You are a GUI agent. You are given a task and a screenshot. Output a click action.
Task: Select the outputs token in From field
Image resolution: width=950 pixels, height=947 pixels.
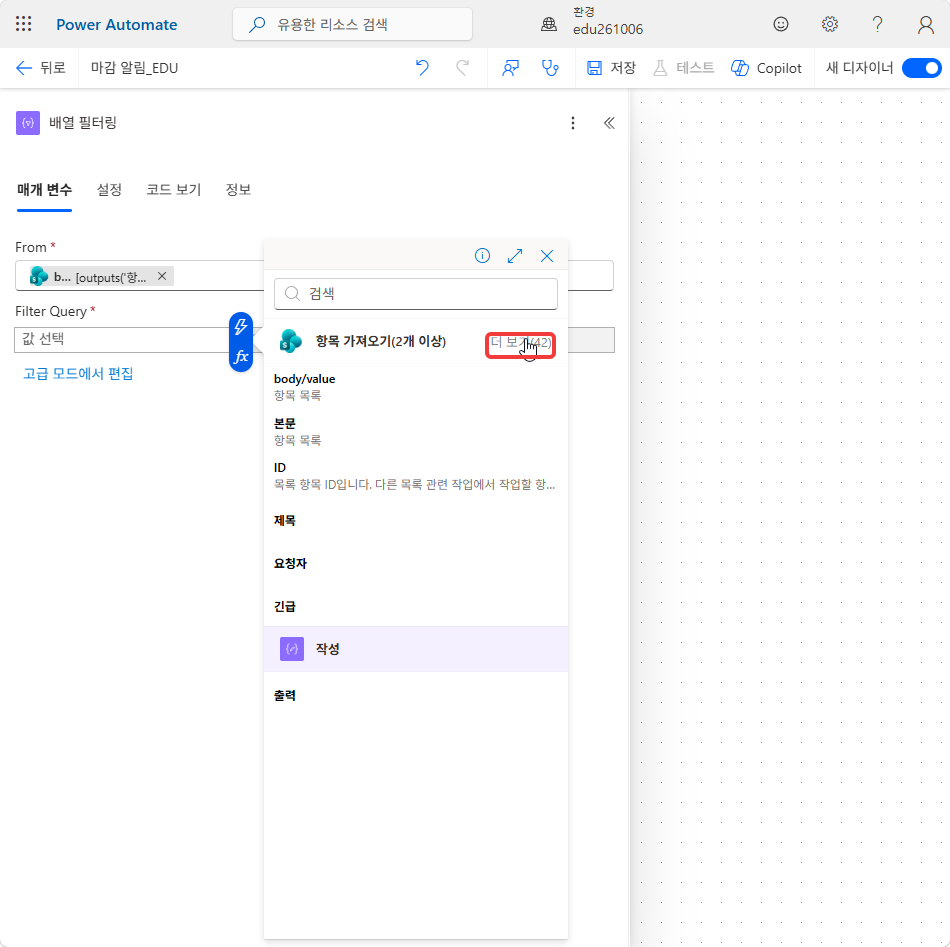pyautogui.click(x=101, y=276)
